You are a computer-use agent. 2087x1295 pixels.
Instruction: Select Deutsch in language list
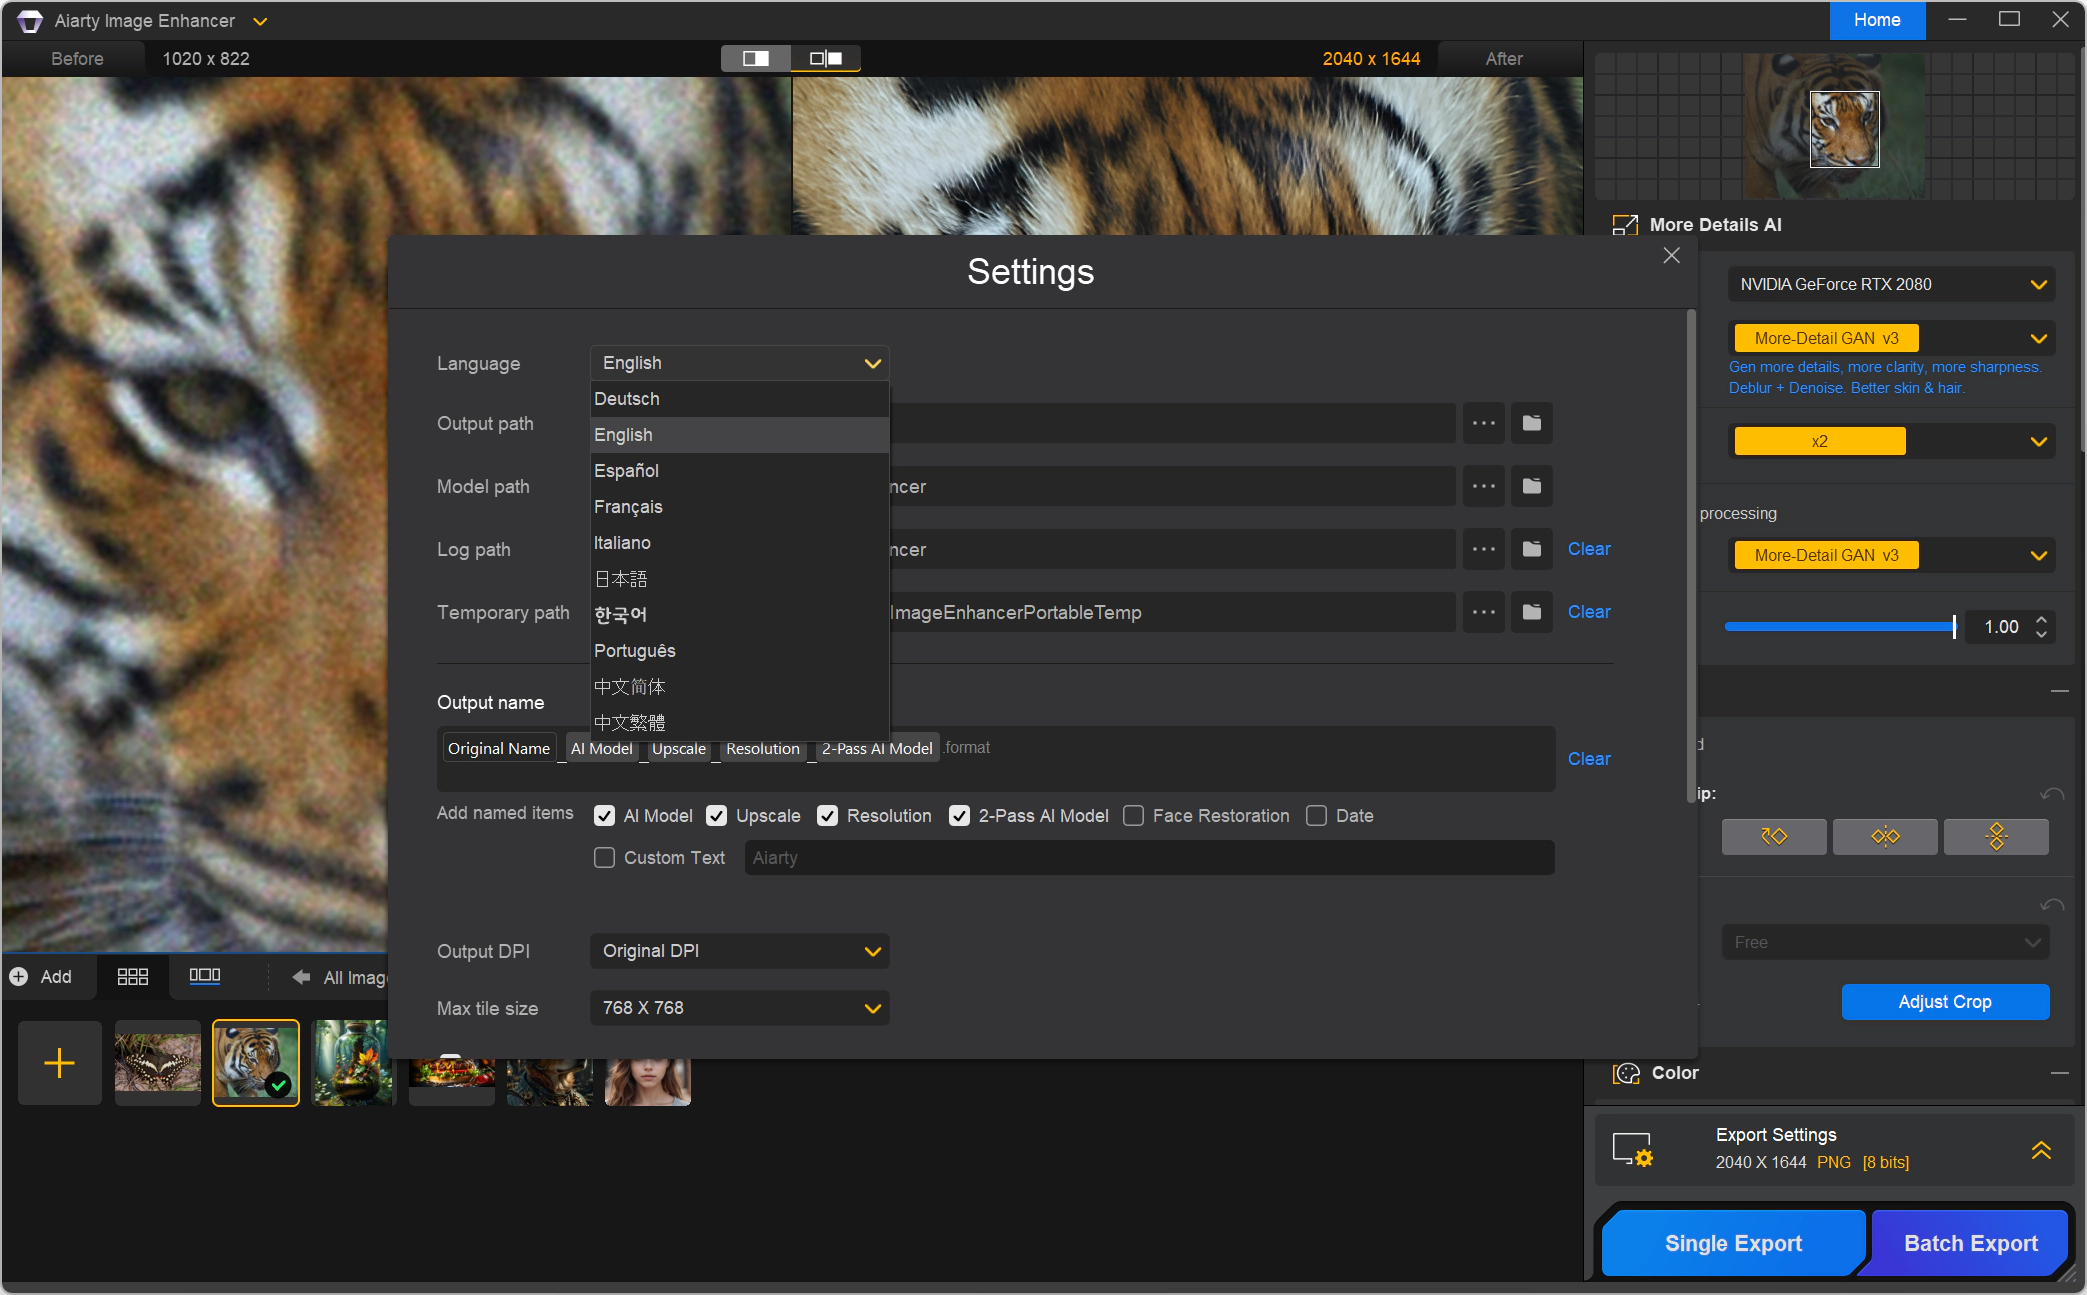coord(627,399)
